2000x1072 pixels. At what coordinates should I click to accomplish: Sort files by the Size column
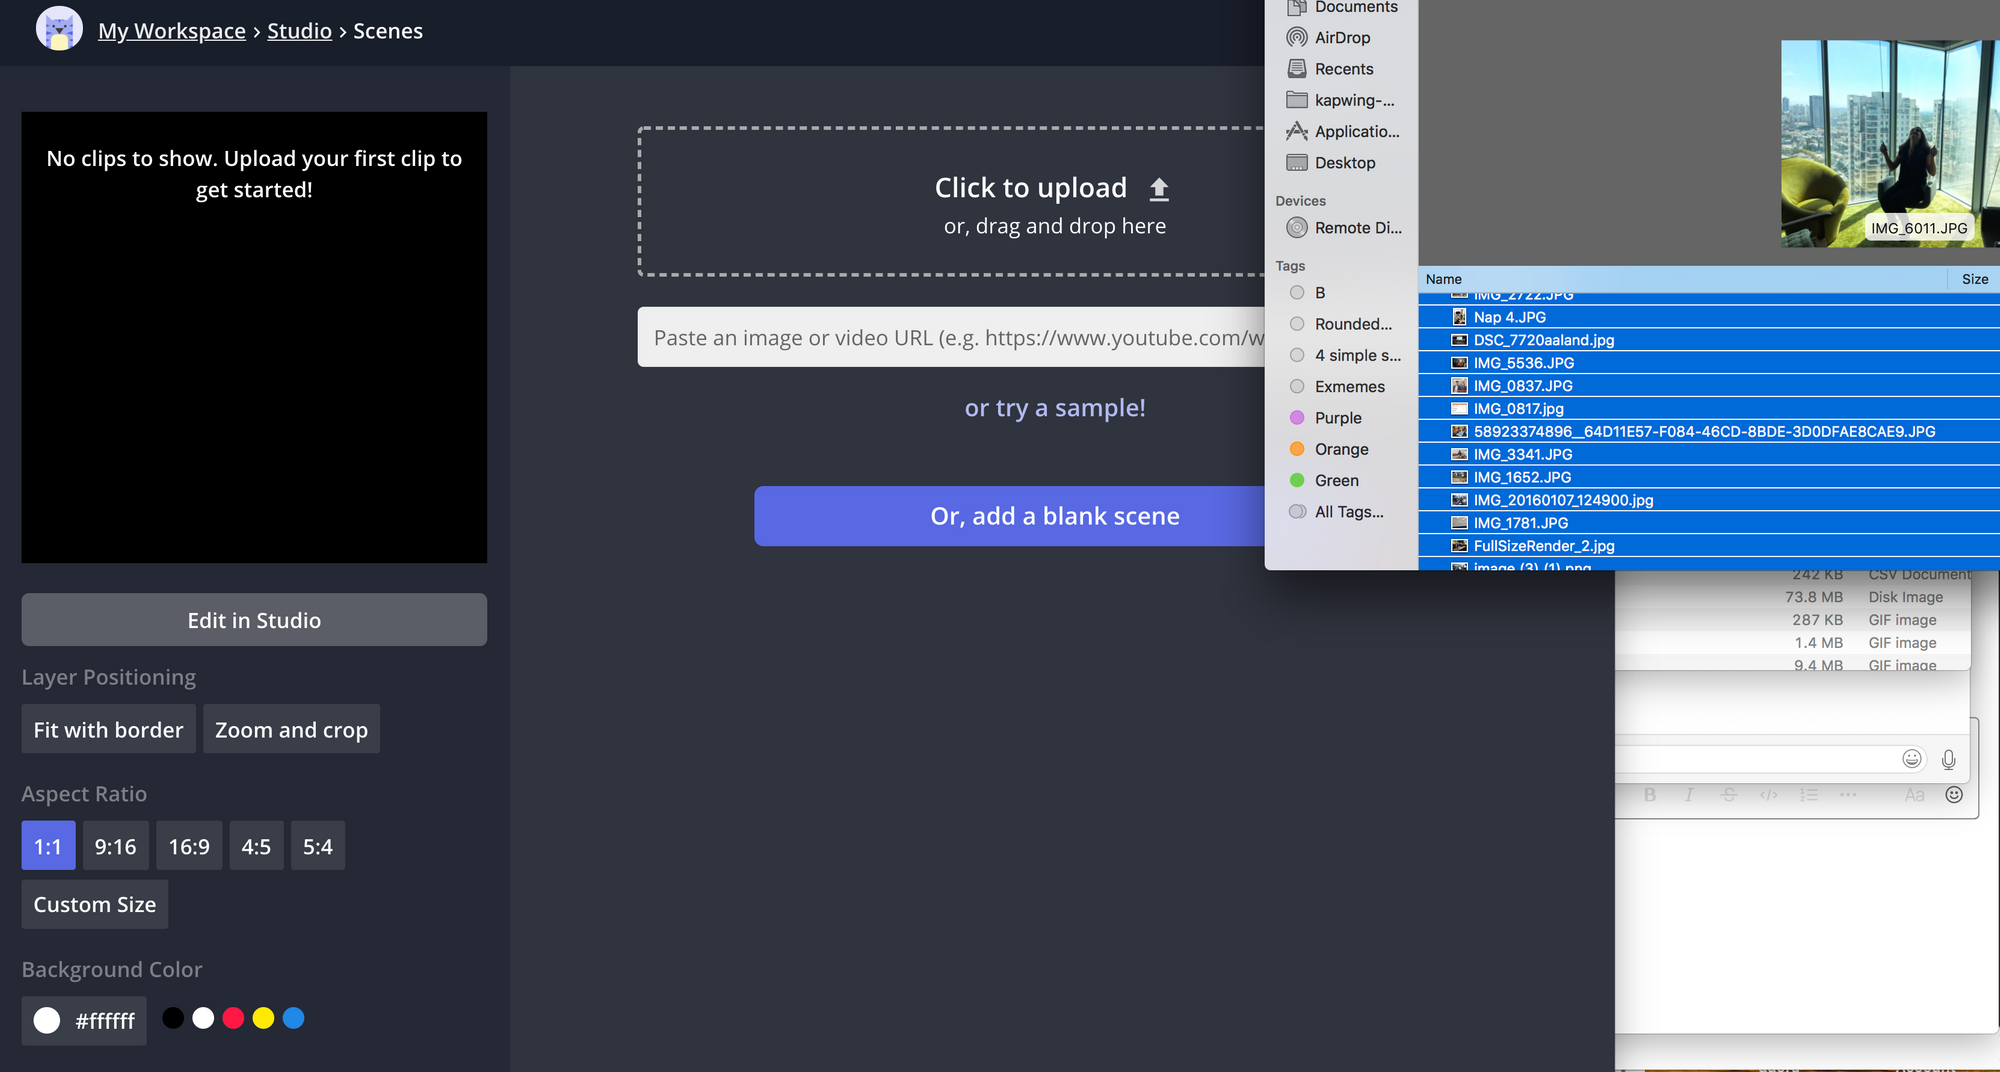[1974, 279]
